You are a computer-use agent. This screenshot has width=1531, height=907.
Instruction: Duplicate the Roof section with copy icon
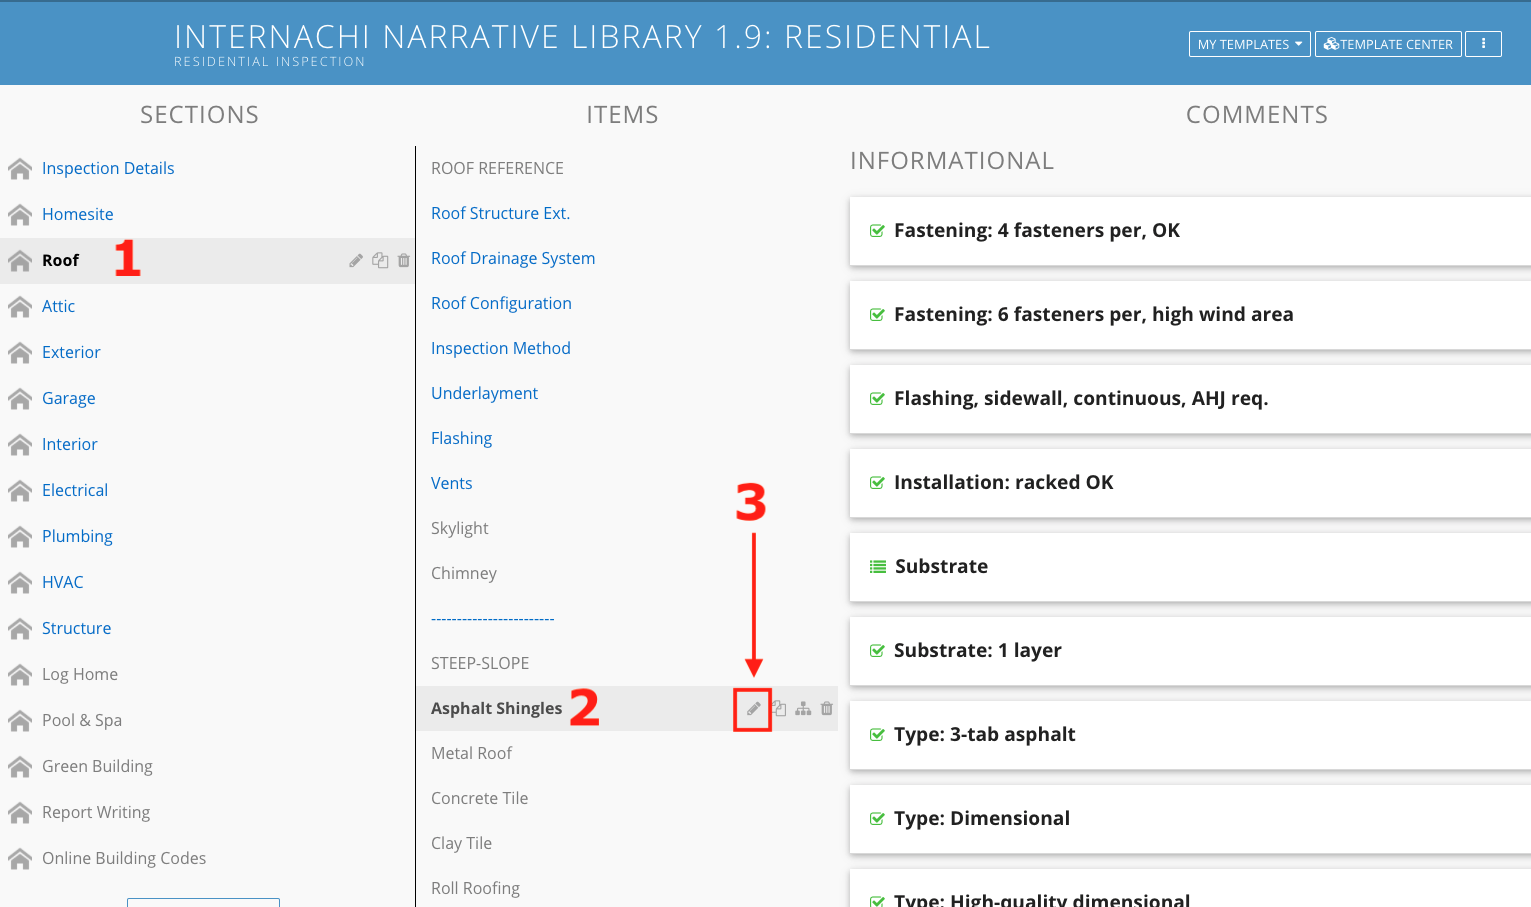click(380, 260)
